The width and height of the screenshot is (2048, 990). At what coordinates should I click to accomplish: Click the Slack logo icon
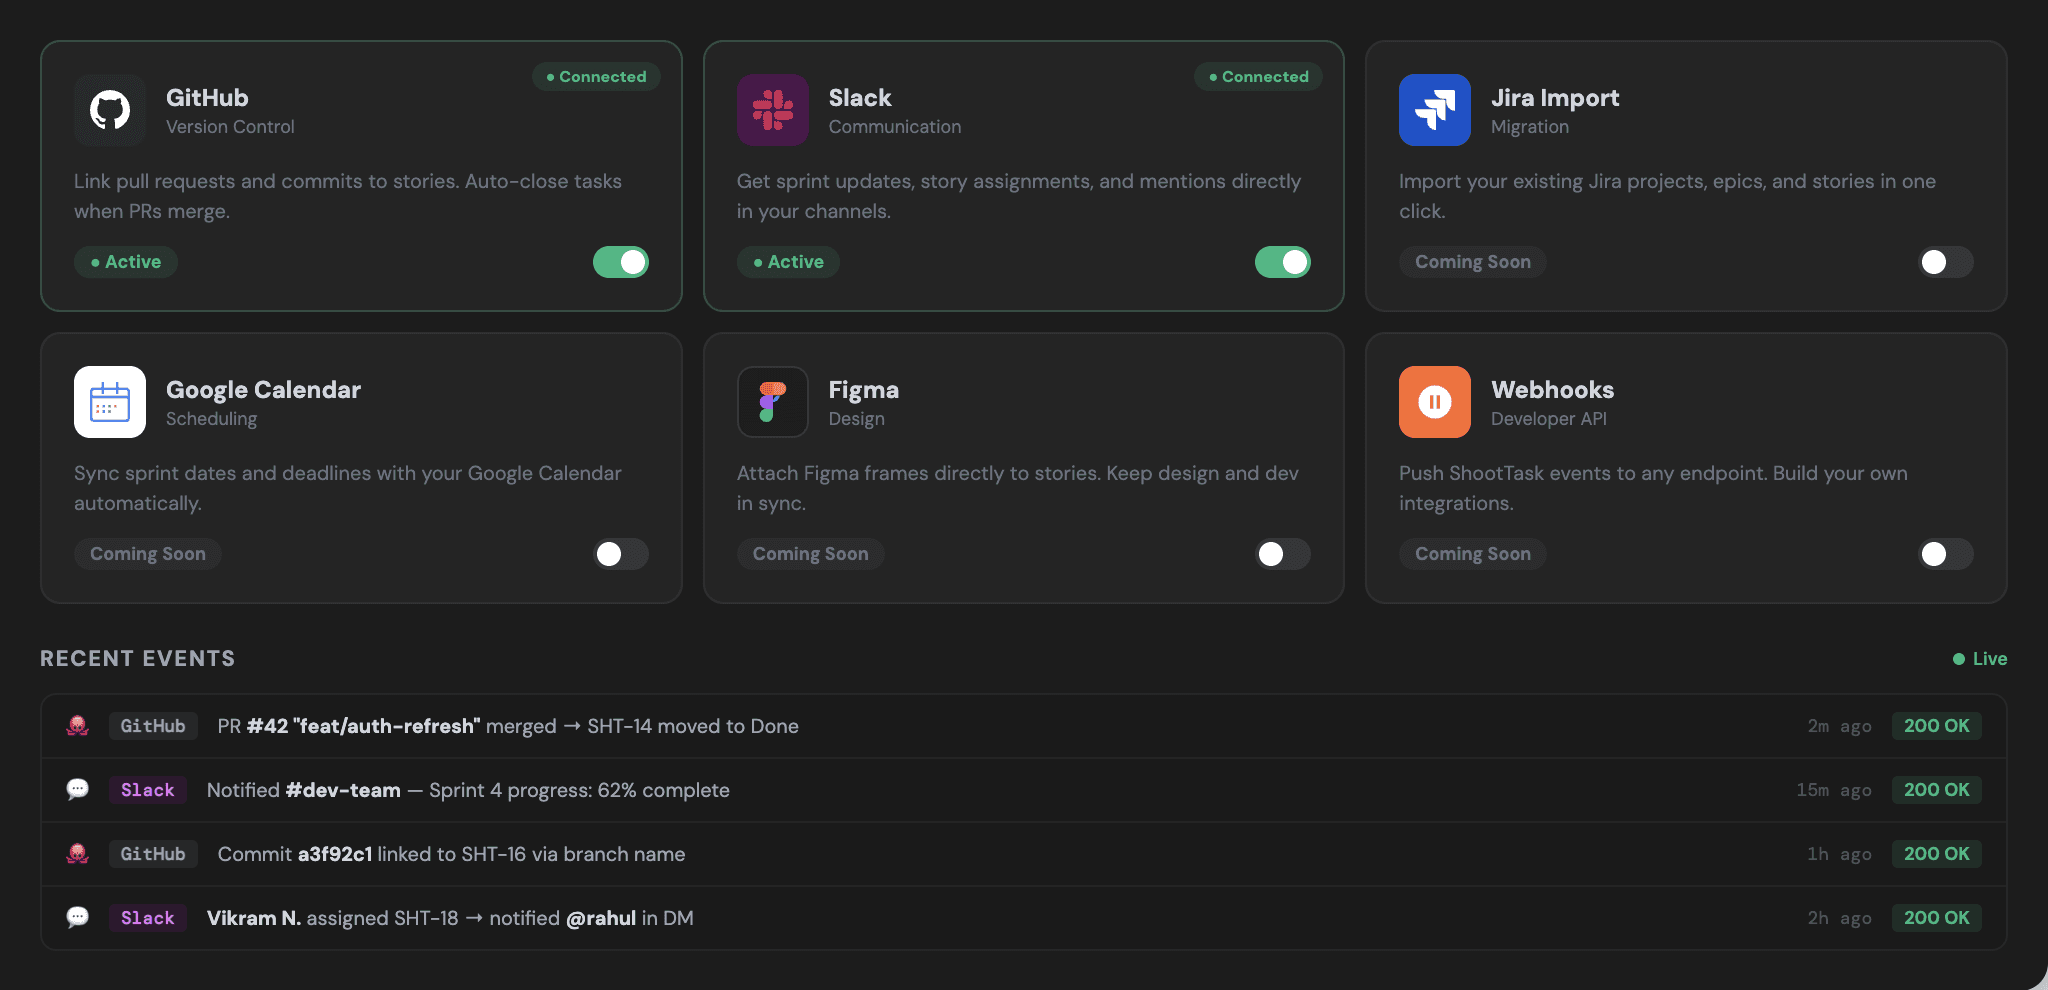(x=772, y=110)
